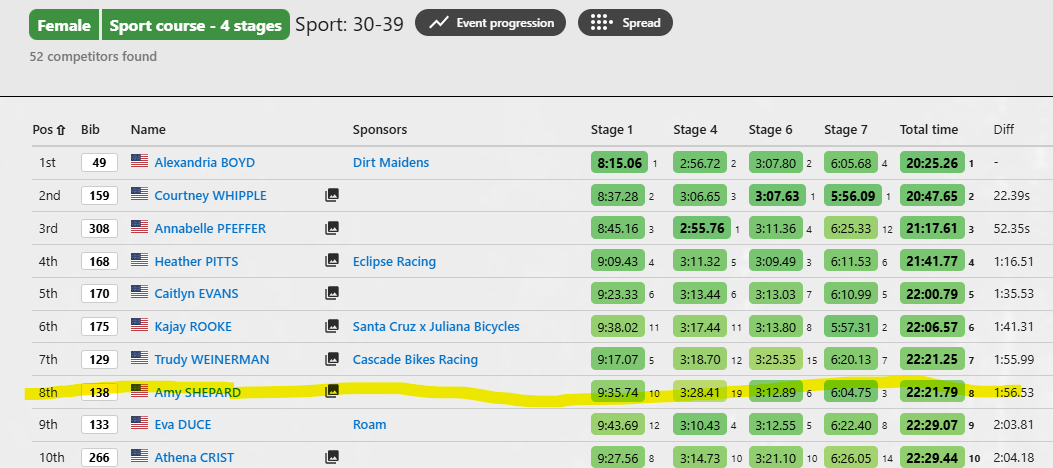
Task: Show the Spread view
Action: pyautogui.click(x=625, y=23)
